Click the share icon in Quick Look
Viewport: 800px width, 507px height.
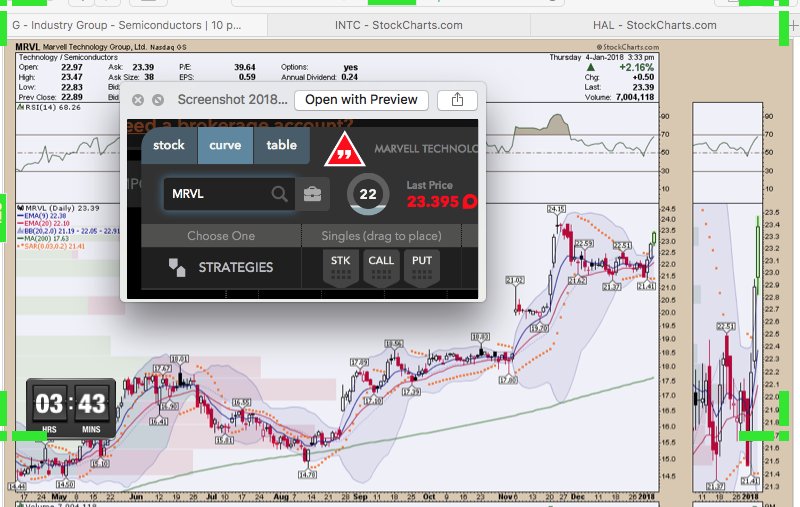coord(457,100)
